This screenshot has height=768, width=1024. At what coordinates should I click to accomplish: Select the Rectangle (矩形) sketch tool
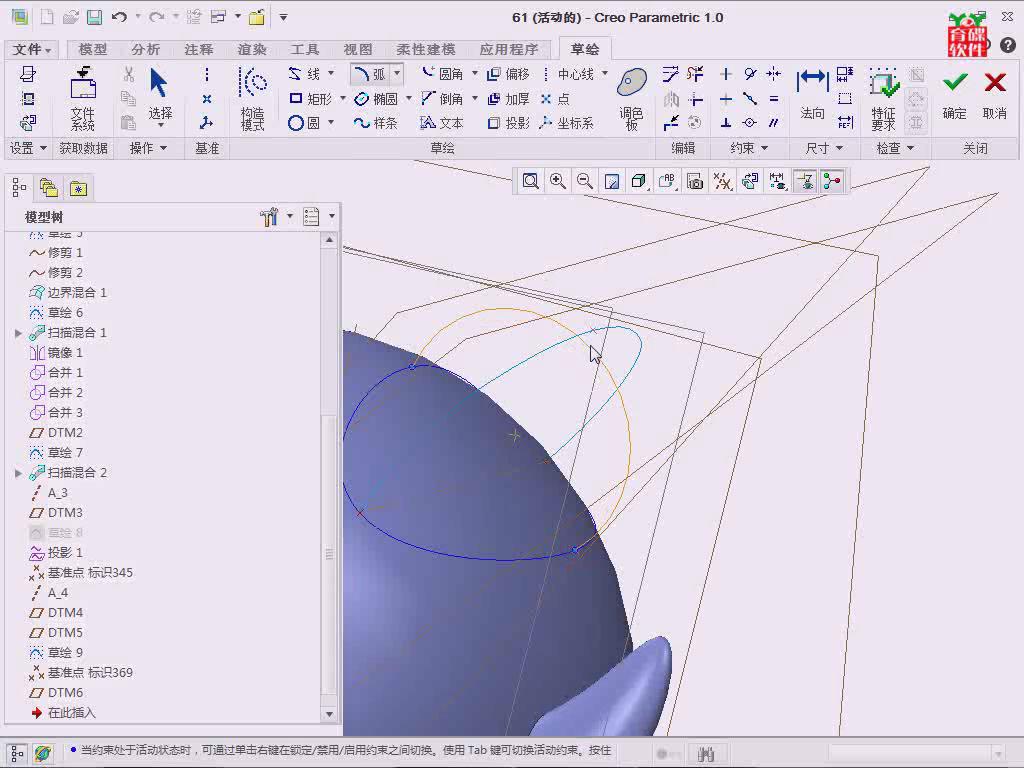click(311, 99)
